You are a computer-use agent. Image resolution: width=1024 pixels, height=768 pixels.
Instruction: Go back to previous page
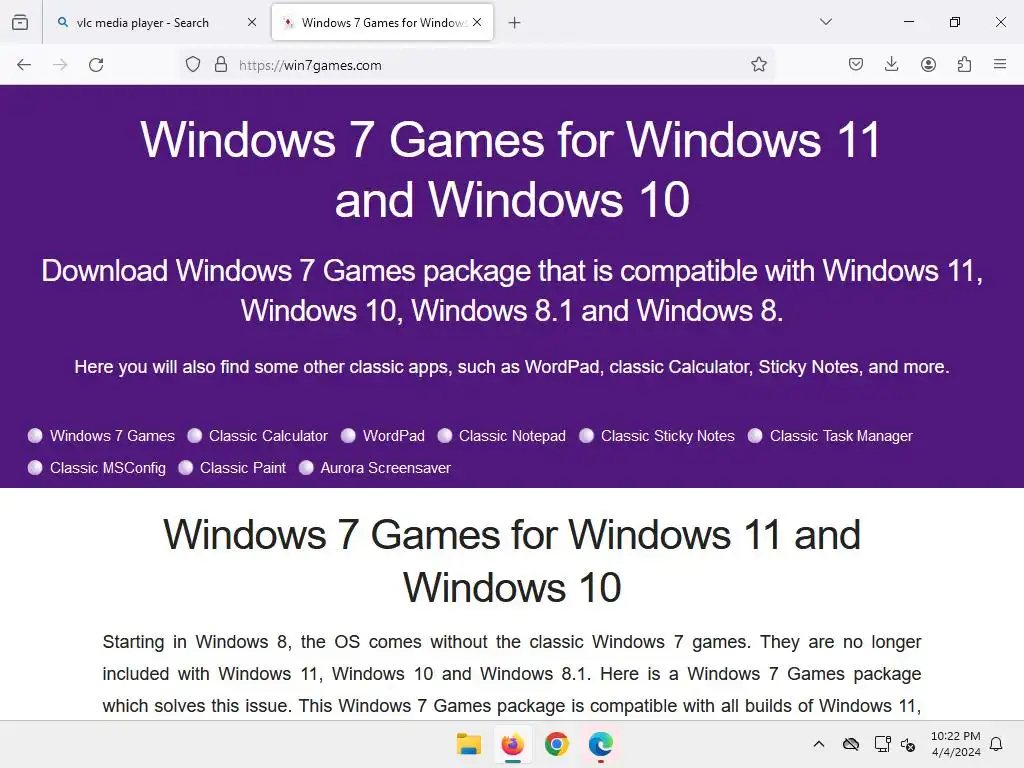point(24,65)
